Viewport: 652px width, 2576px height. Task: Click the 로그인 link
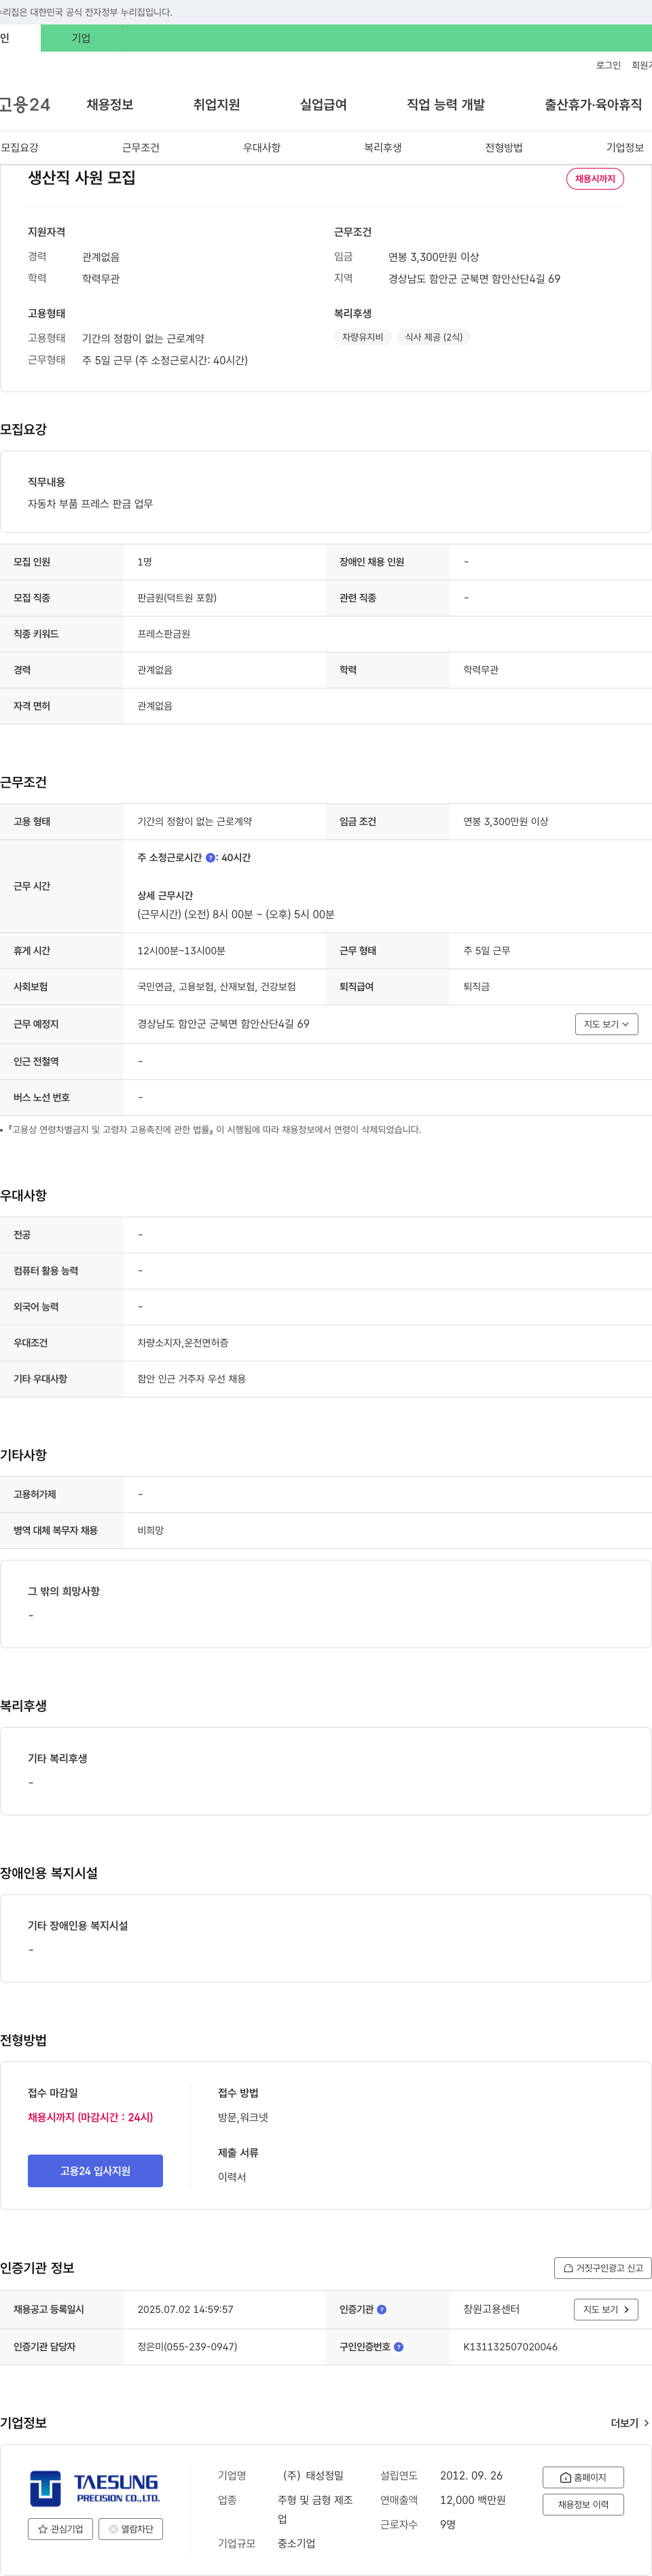tap(608, 66)
